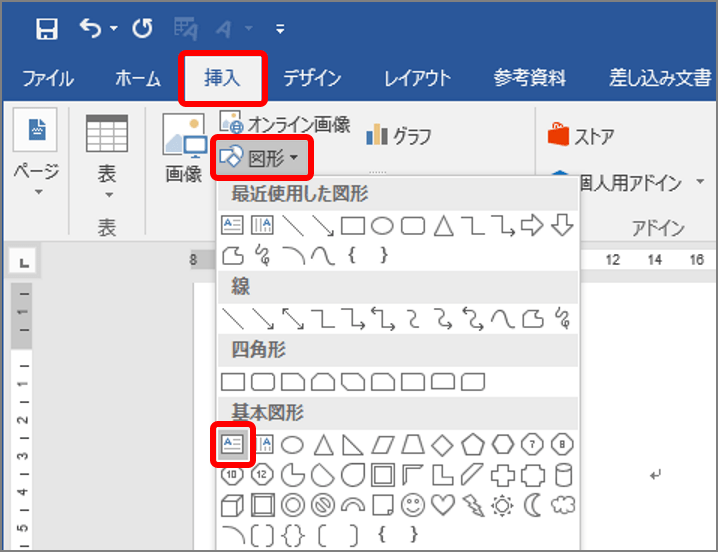Viewport: 718px width, 552px height.
Task: Click オンライン画像 button
Action: coord(285,123)
